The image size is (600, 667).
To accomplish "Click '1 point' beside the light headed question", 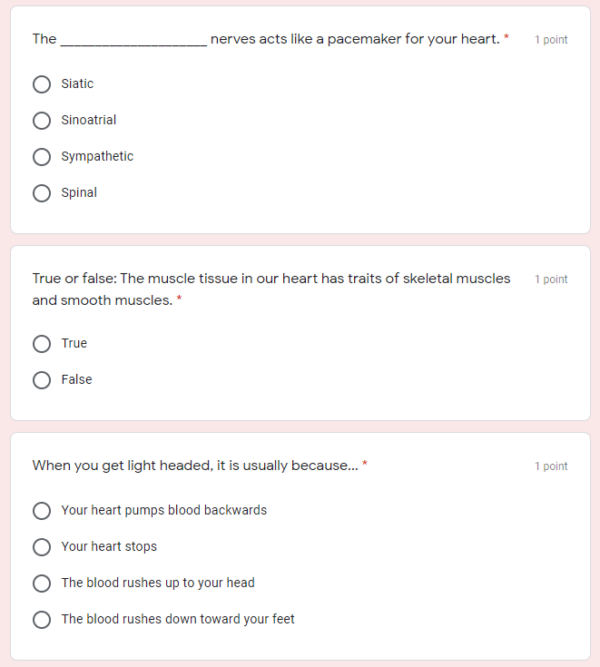I will [550, 467].
